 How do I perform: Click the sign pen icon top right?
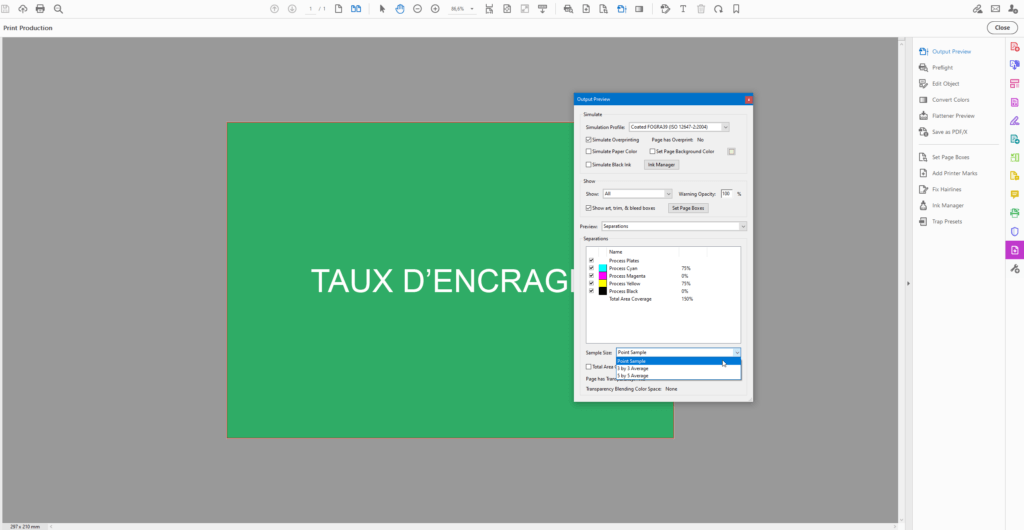[978, 9]
